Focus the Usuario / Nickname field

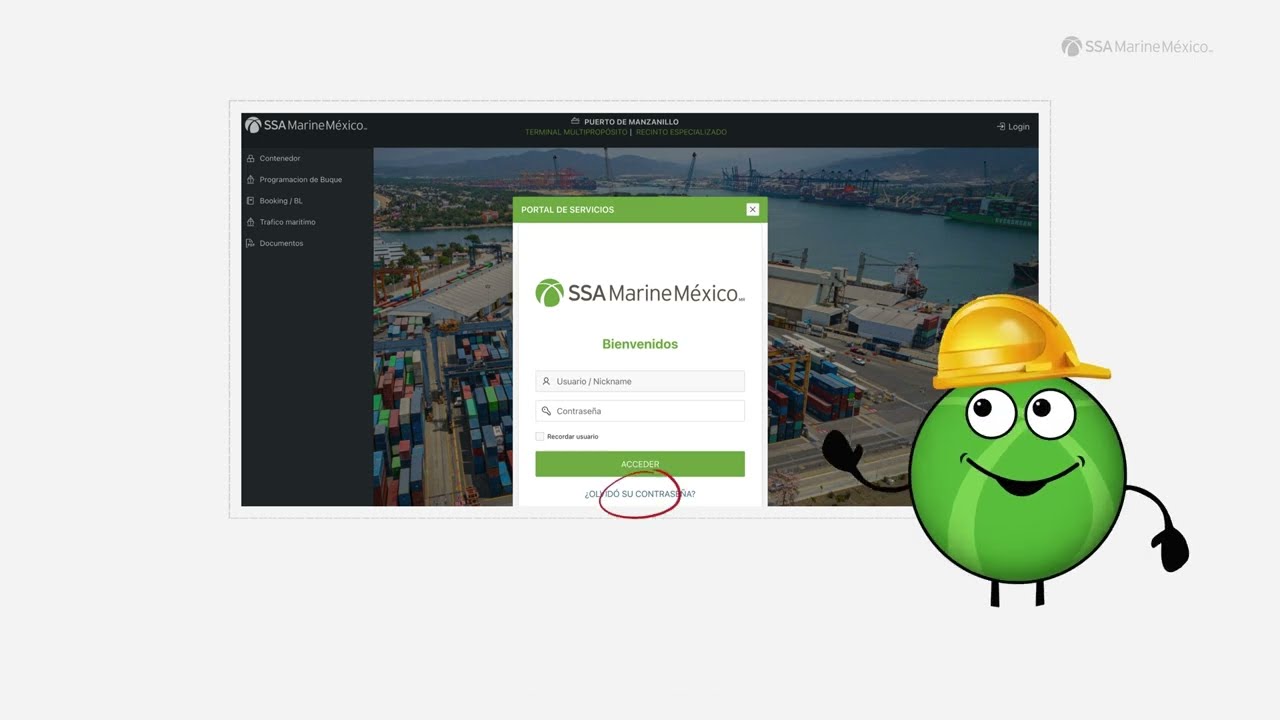pos(640,381)
